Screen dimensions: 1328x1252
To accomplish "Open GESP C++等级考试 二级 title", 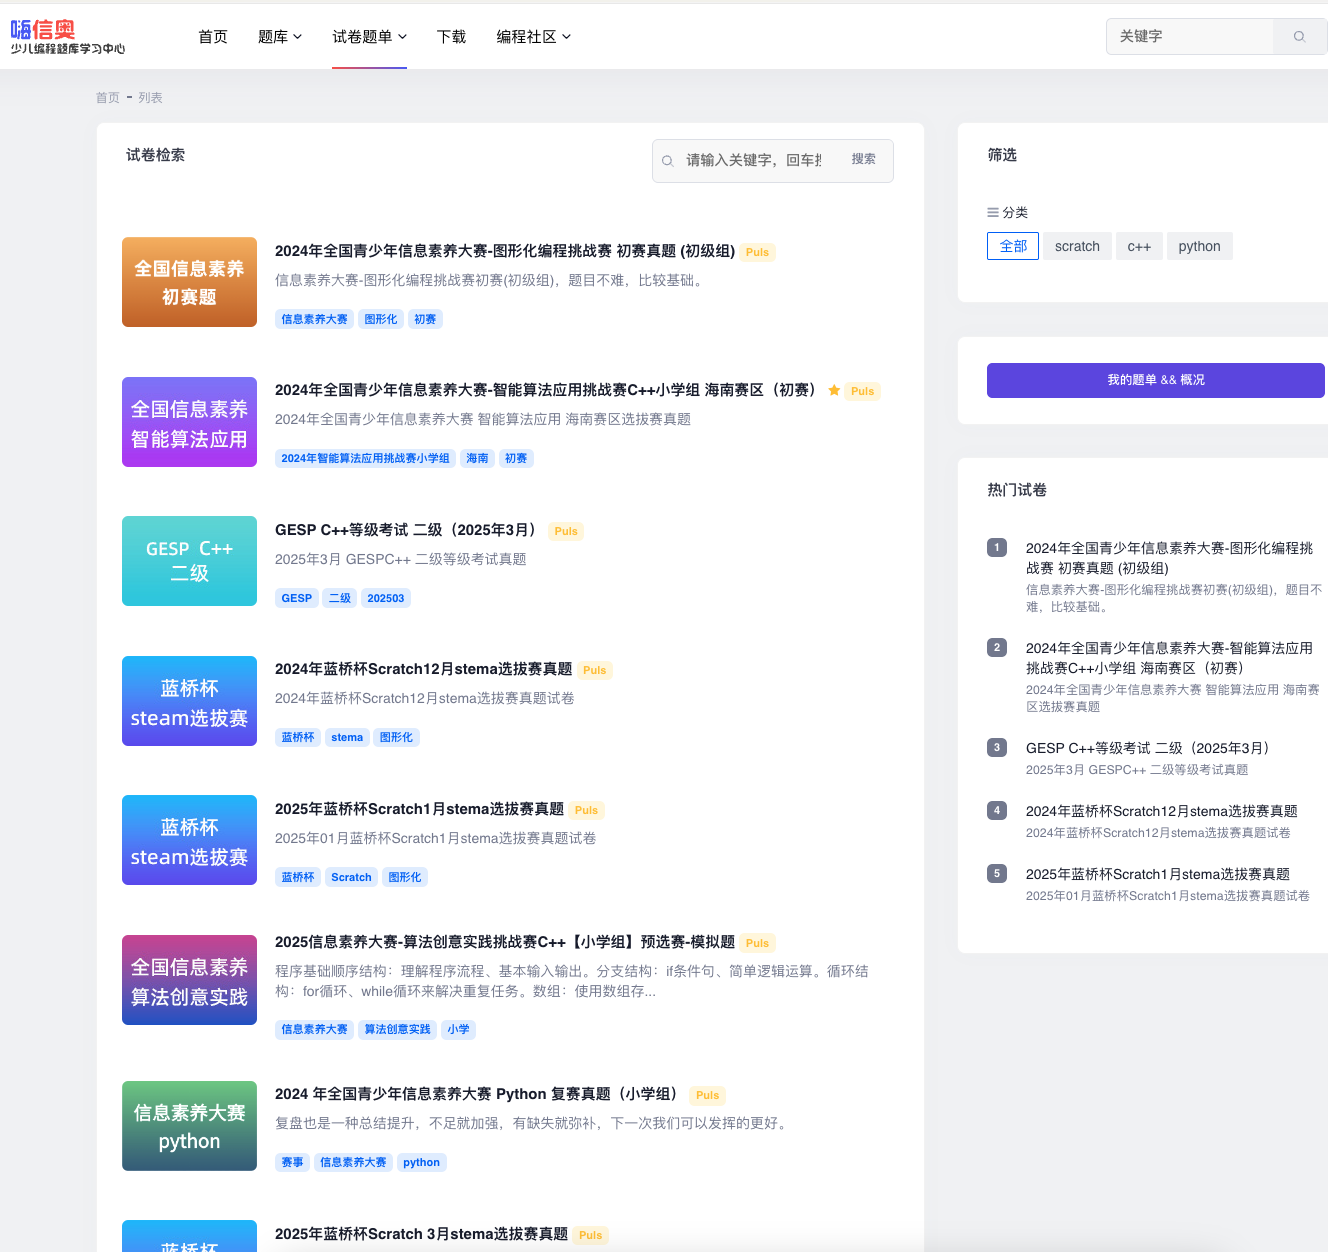I will 405,530.
